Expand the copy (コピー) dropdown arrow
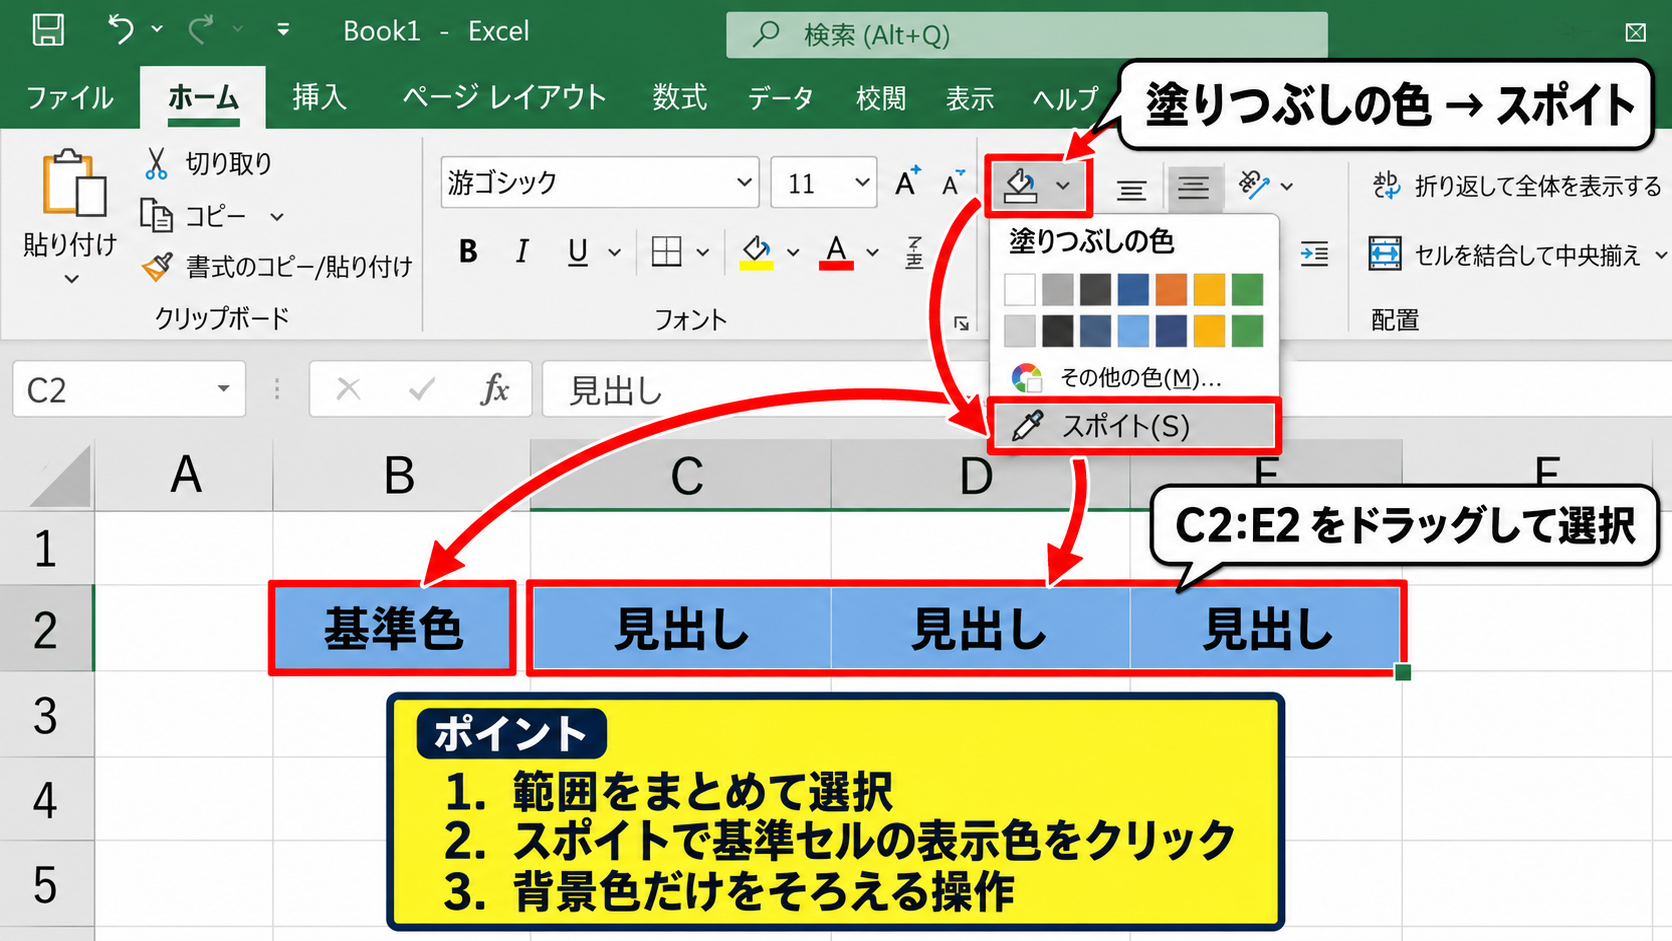Viewport: 1672px width, 941px height. point(277,217)
